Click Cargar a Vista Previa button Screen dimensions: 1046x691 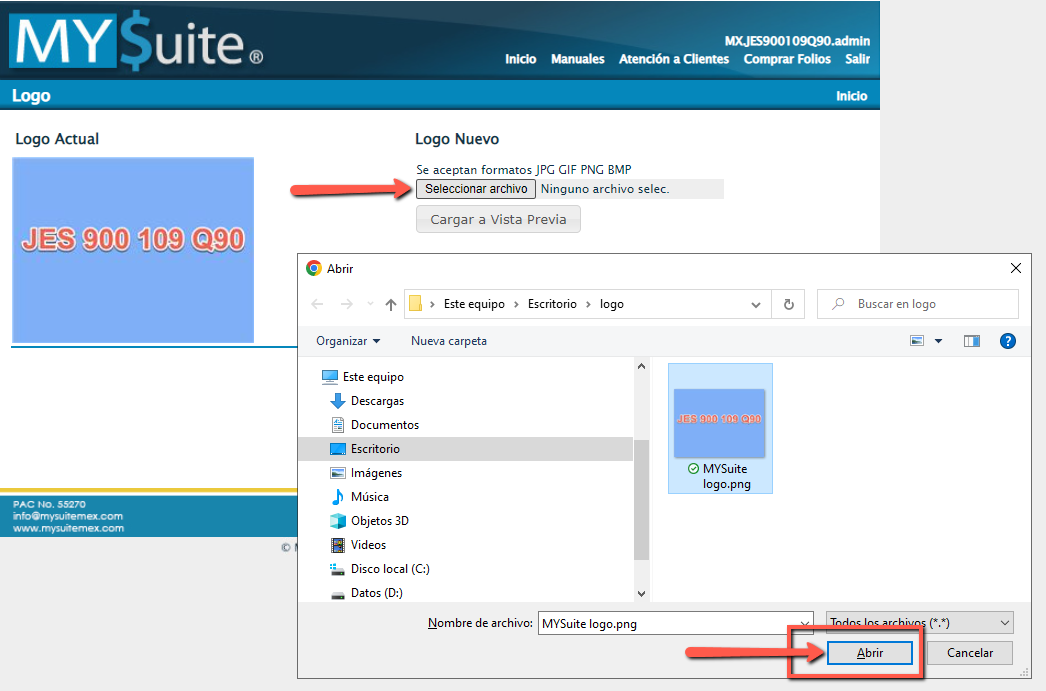(x=498, y=219)
